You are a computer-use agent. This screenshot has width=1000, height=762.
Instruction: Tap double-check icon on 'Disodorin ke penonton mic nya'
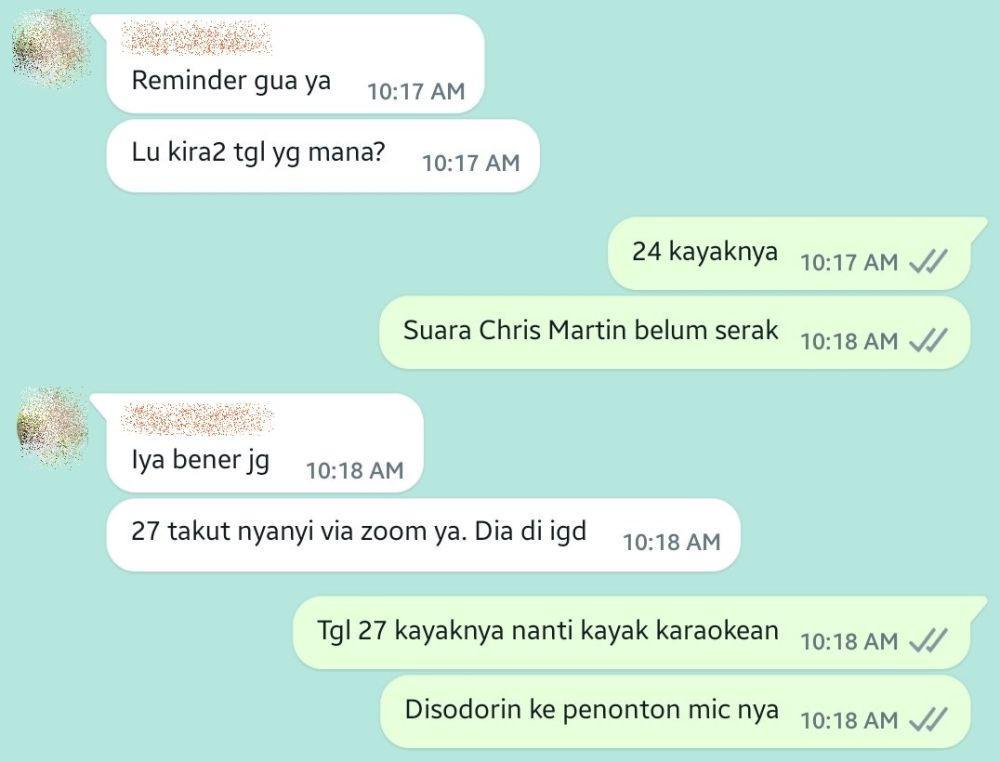tap(928, 720)
